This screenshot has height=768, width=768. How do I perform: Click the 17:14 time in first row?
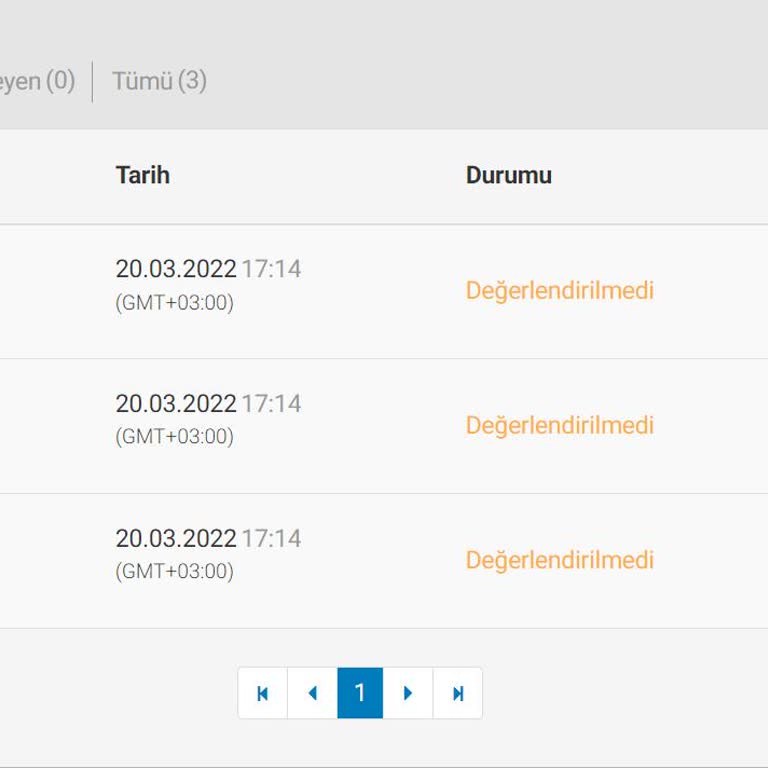click(271, 269)
